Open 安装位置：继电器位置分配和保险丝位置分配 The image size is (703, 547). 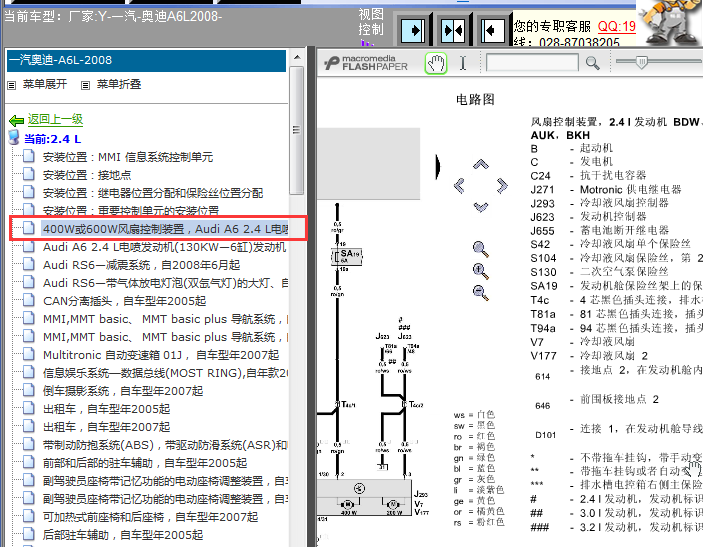153,193
